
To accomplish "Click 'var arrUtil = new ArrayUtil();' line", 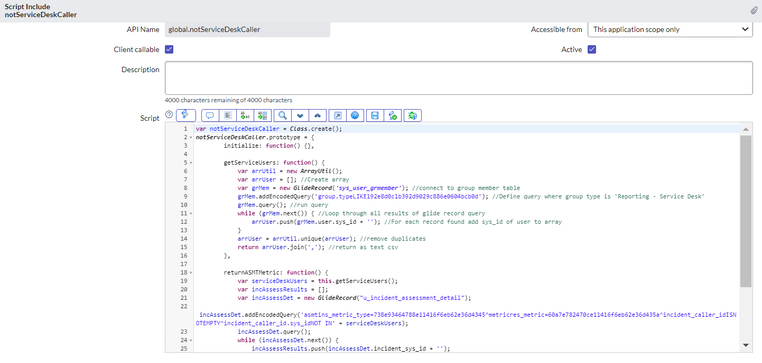I will [290, 171].
